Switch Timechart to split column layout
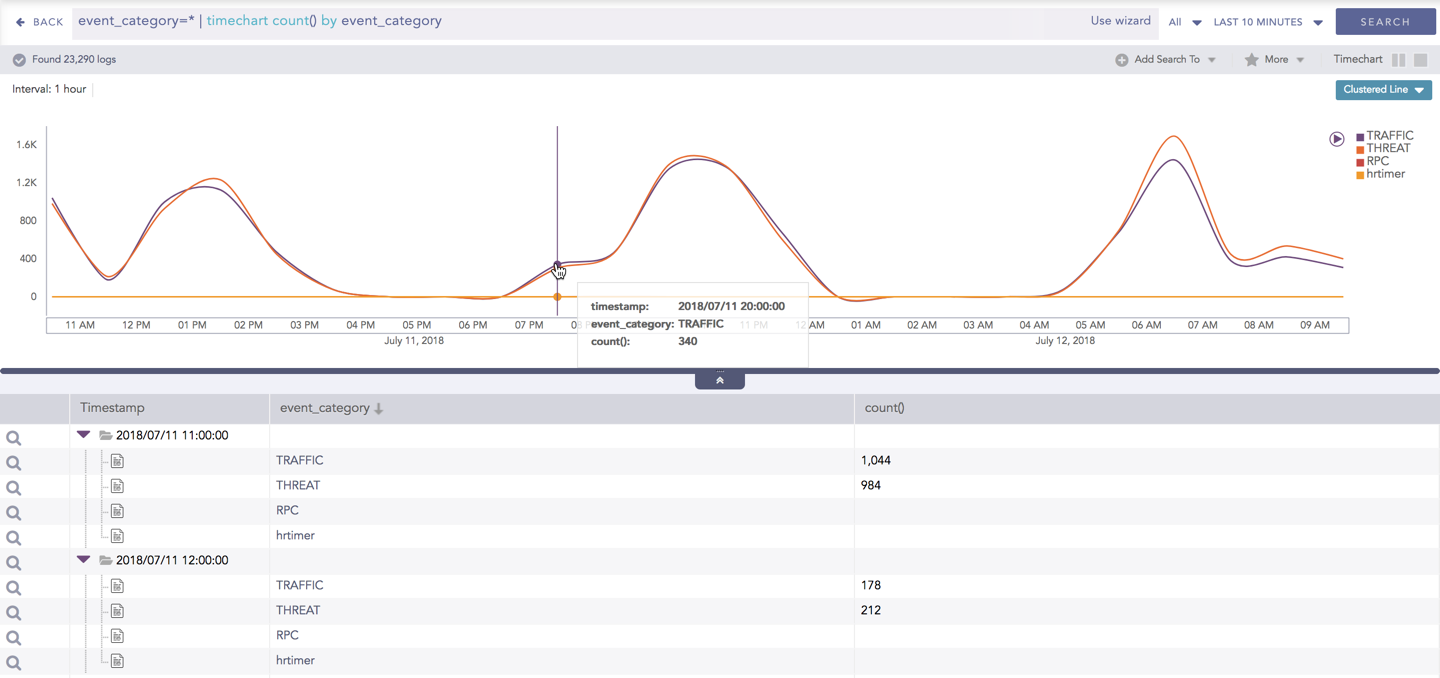 pos(1398,60)
